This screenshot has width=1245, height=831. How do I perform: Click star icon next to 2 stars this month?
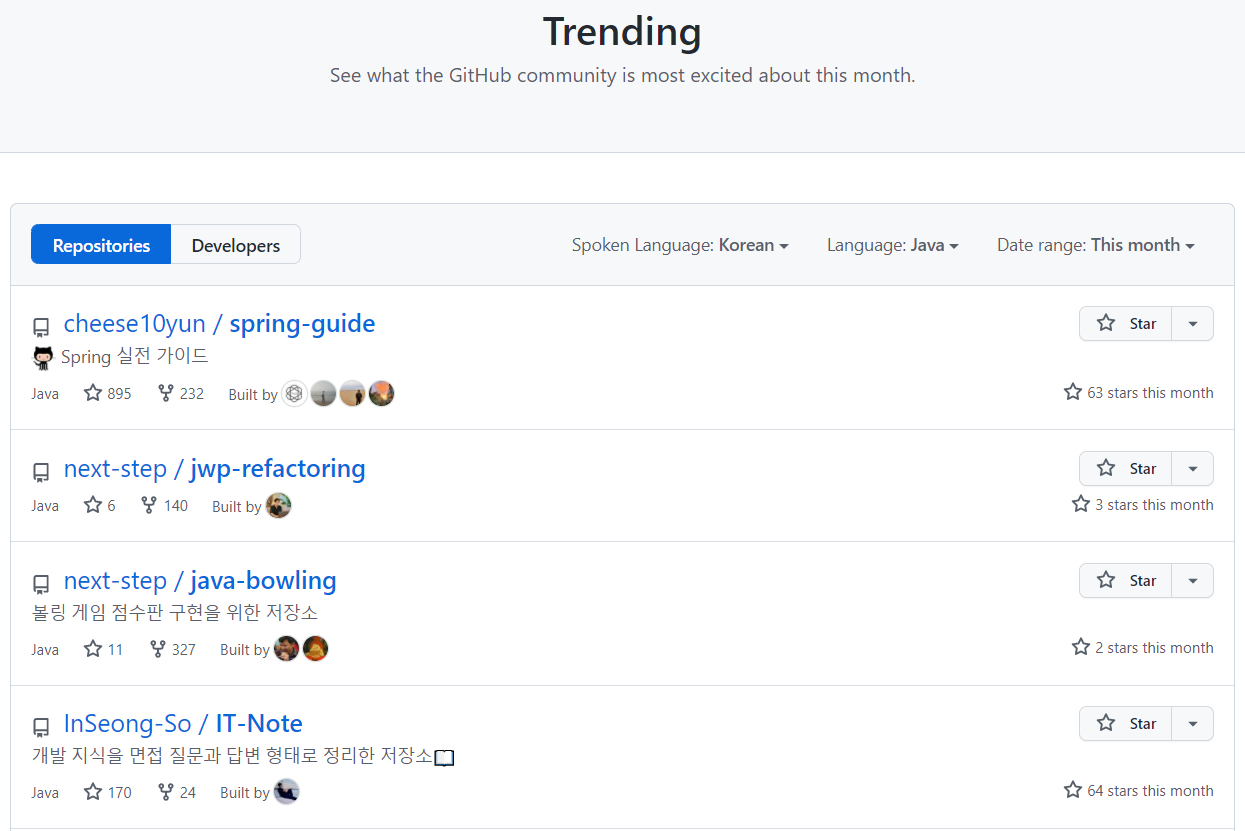click(1081, 647)
